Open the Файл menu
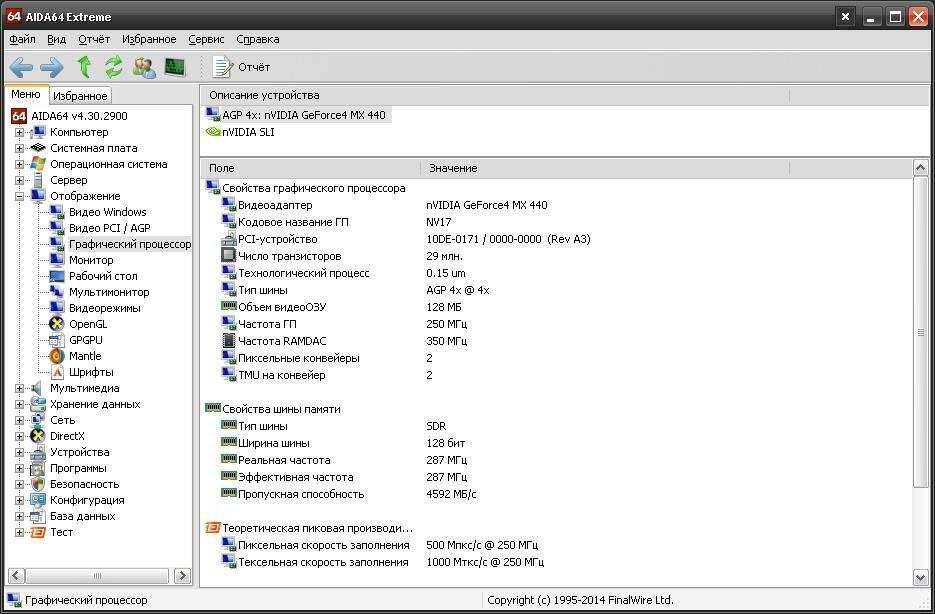 pyautogui.click(x=22, y=39)
